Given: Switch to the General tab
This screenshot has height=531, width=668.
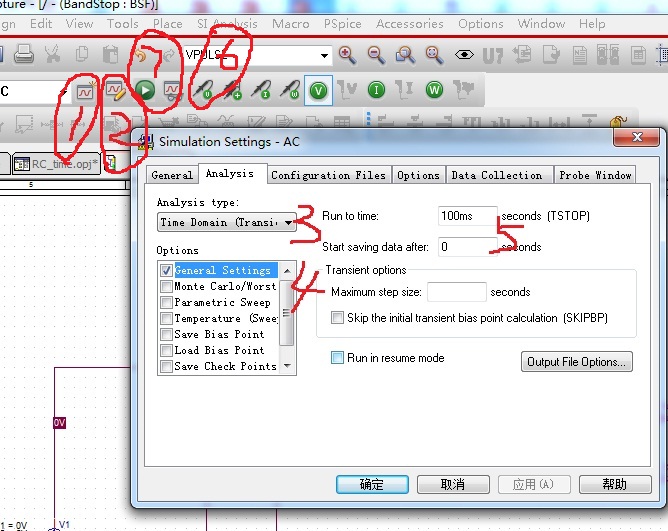Looking at the screenshot, I should [x=172, y=175].
